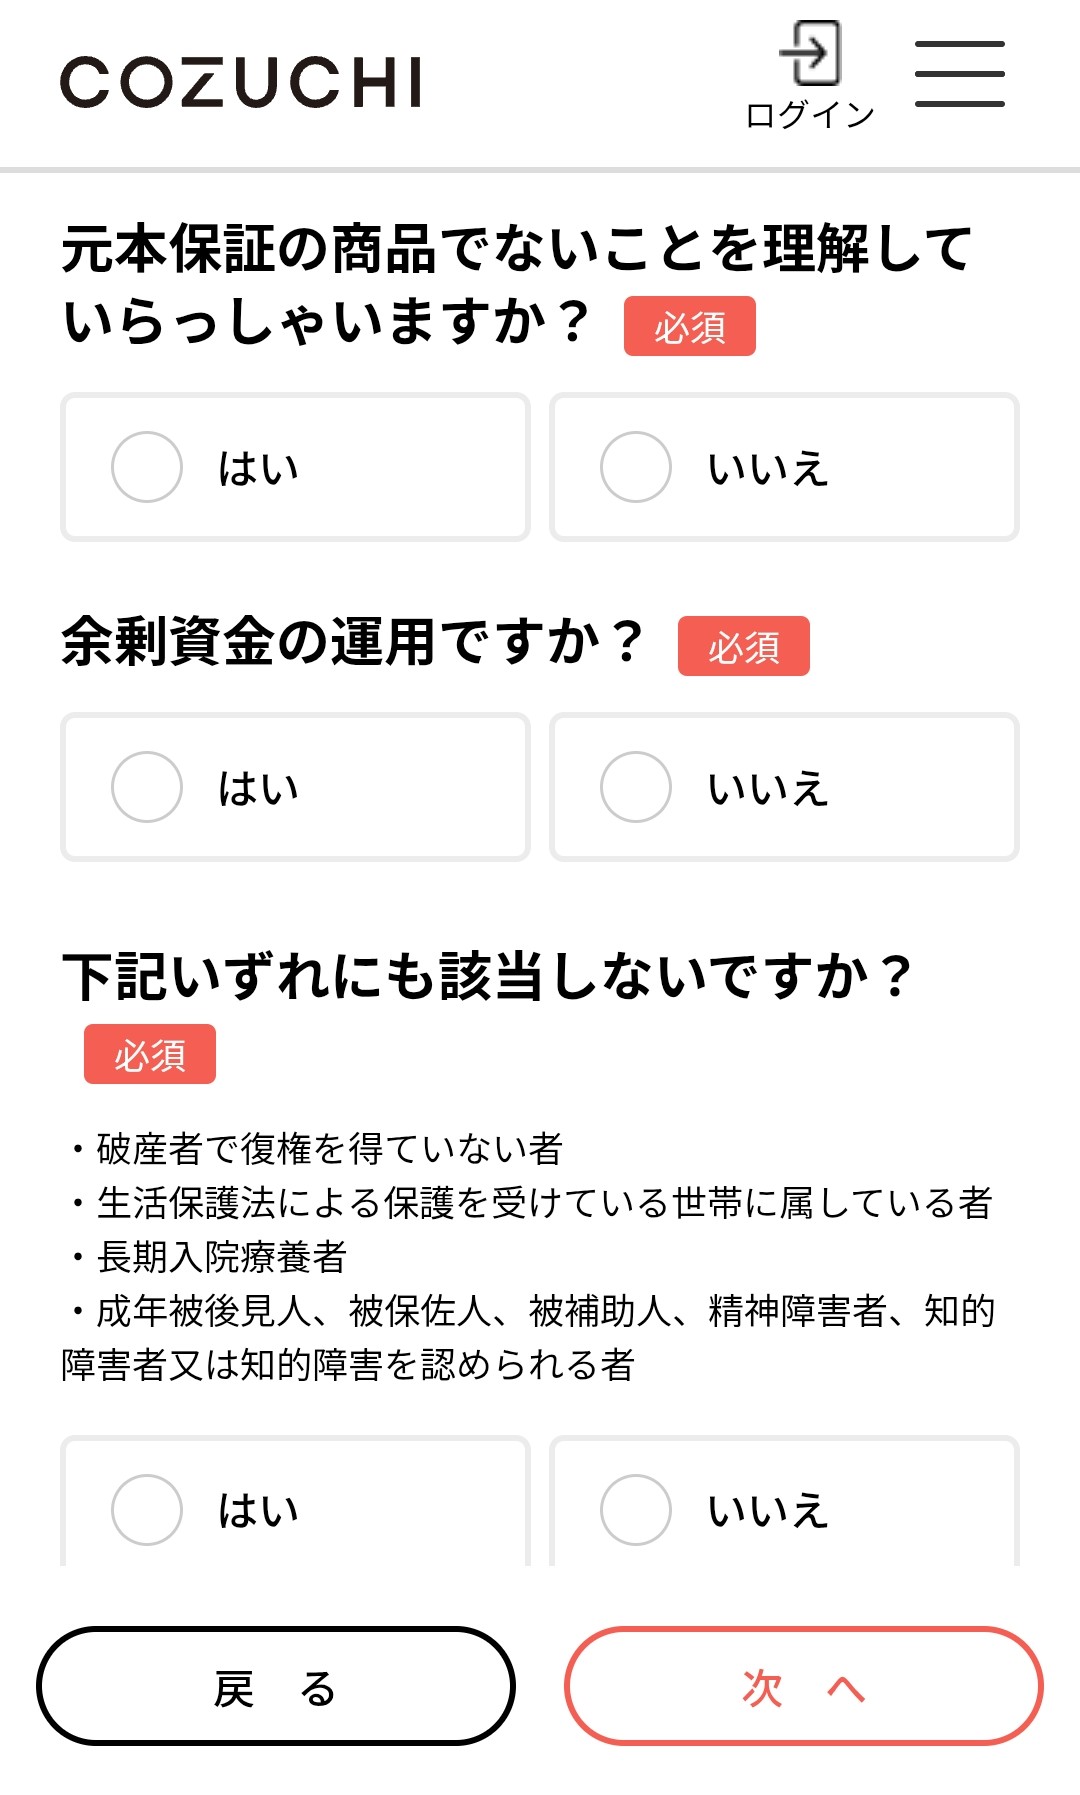Click the 元本保証の商品でないこと question heading
This screenshot has height=1795, width=1080.
516,249
